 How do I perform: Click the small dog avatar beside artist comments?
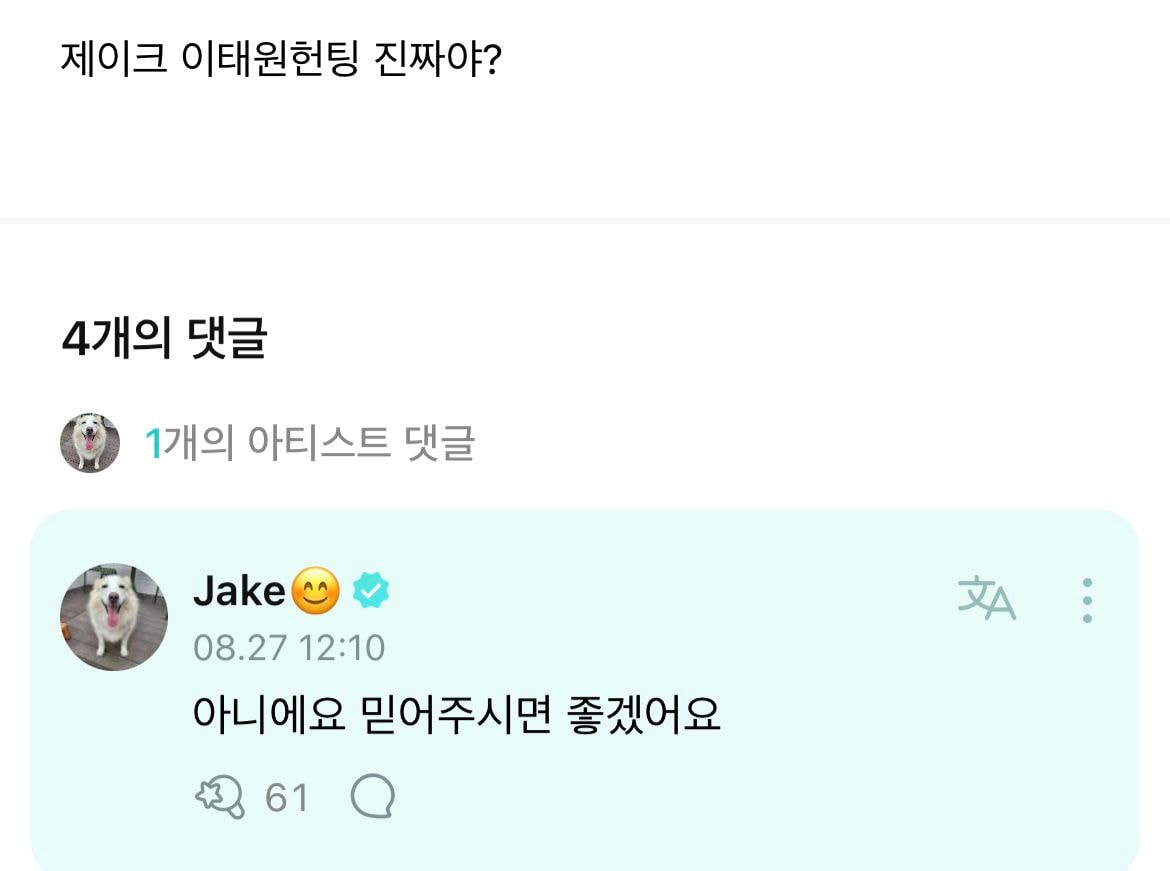click(90, 443)
